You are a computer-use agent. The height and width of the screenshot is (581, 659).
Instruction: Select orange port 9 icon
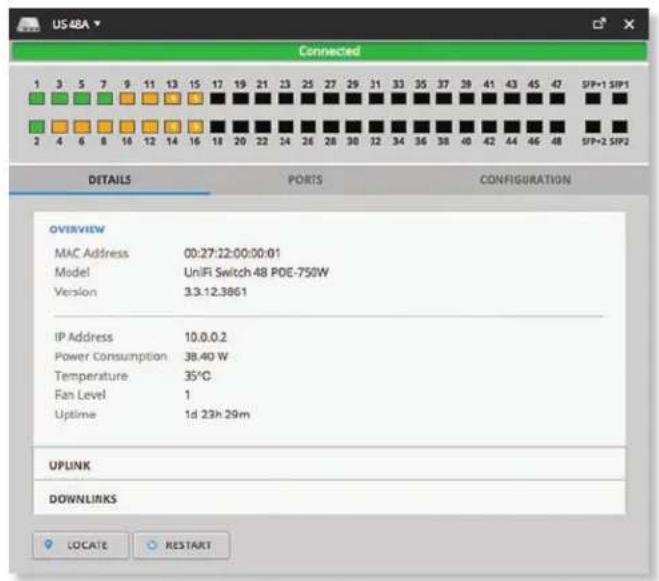pos(127,98)
